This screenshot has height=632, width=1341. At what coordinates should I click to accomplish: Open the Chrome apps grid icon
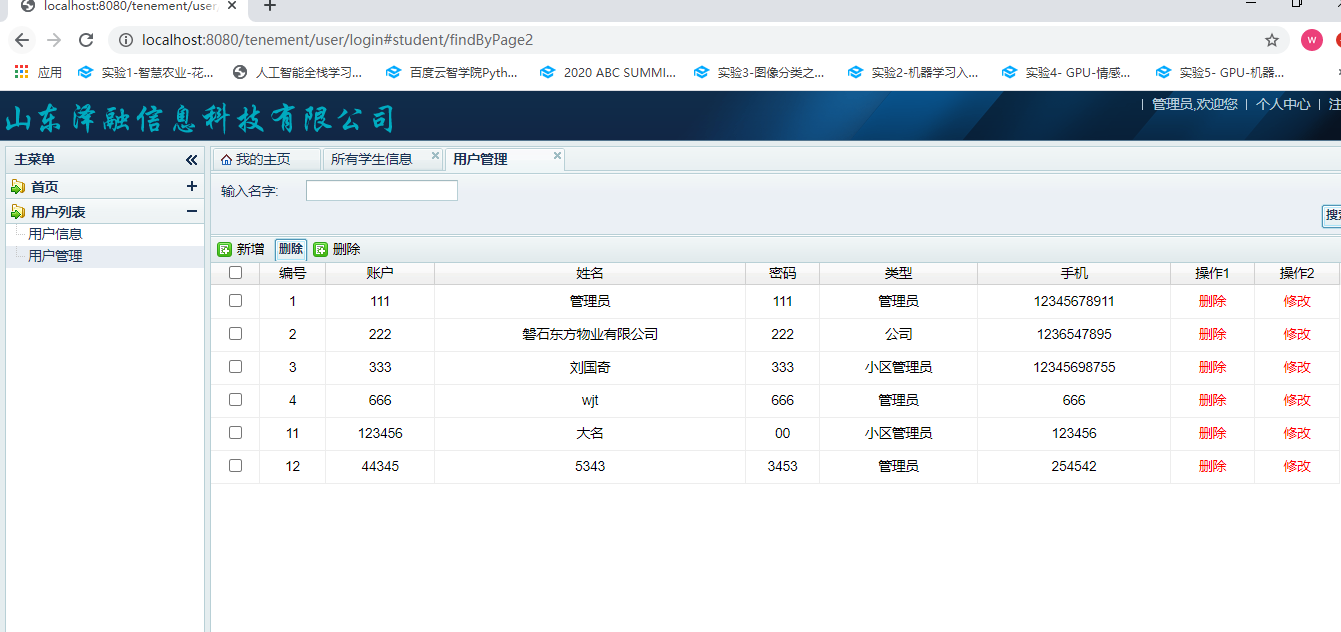(21, 72)
